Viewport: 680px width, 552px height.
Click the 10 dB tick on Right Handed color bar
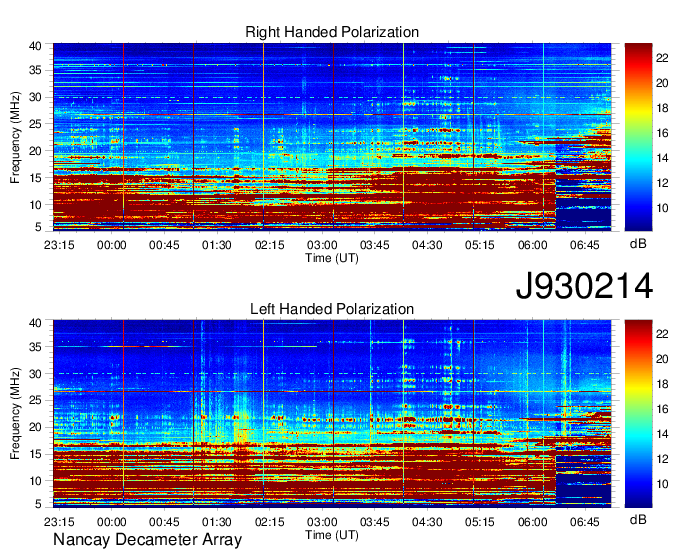click(x=662, y=208)
